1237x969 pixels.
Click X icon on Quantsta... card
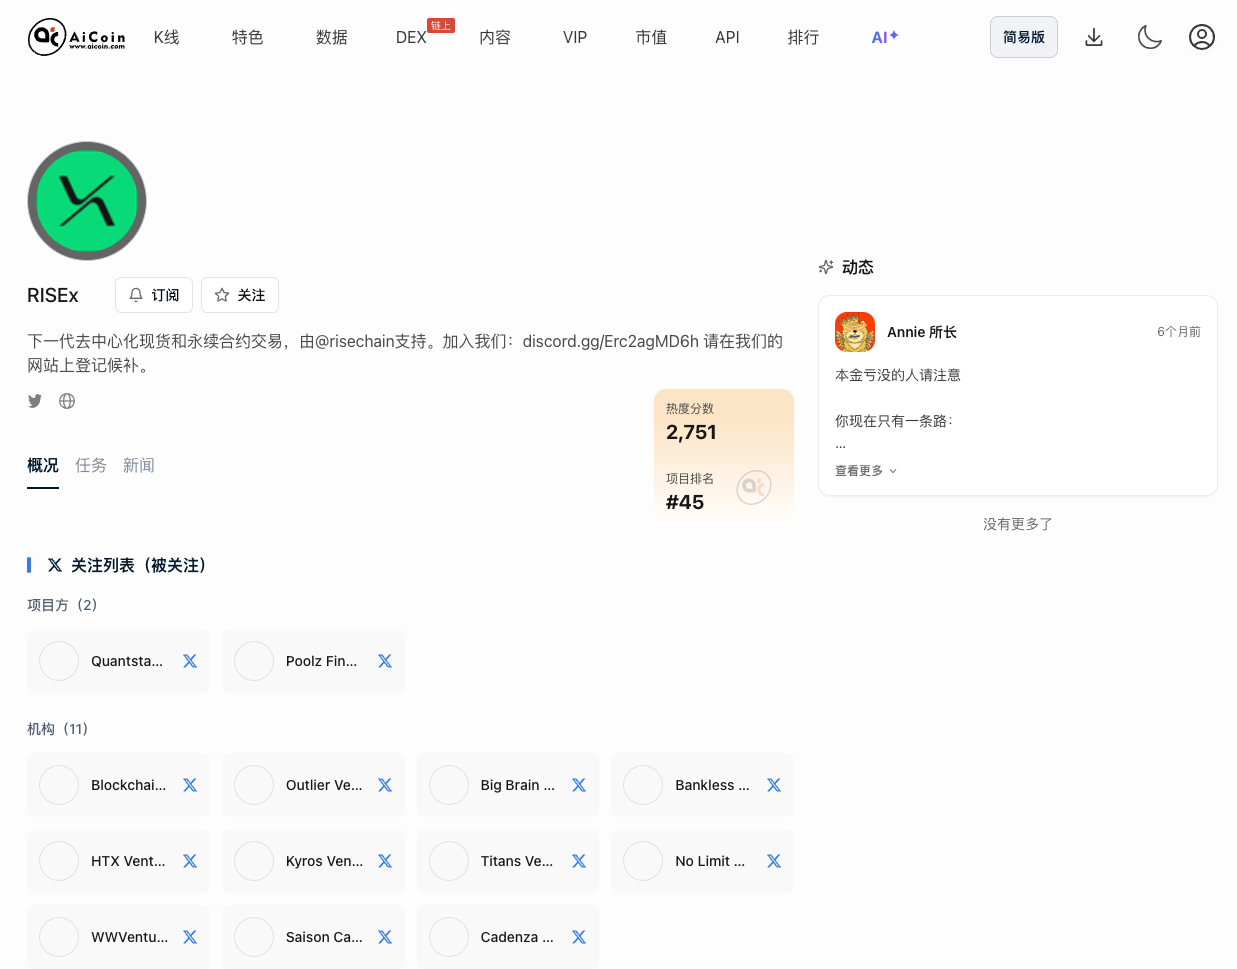(190, 661)
